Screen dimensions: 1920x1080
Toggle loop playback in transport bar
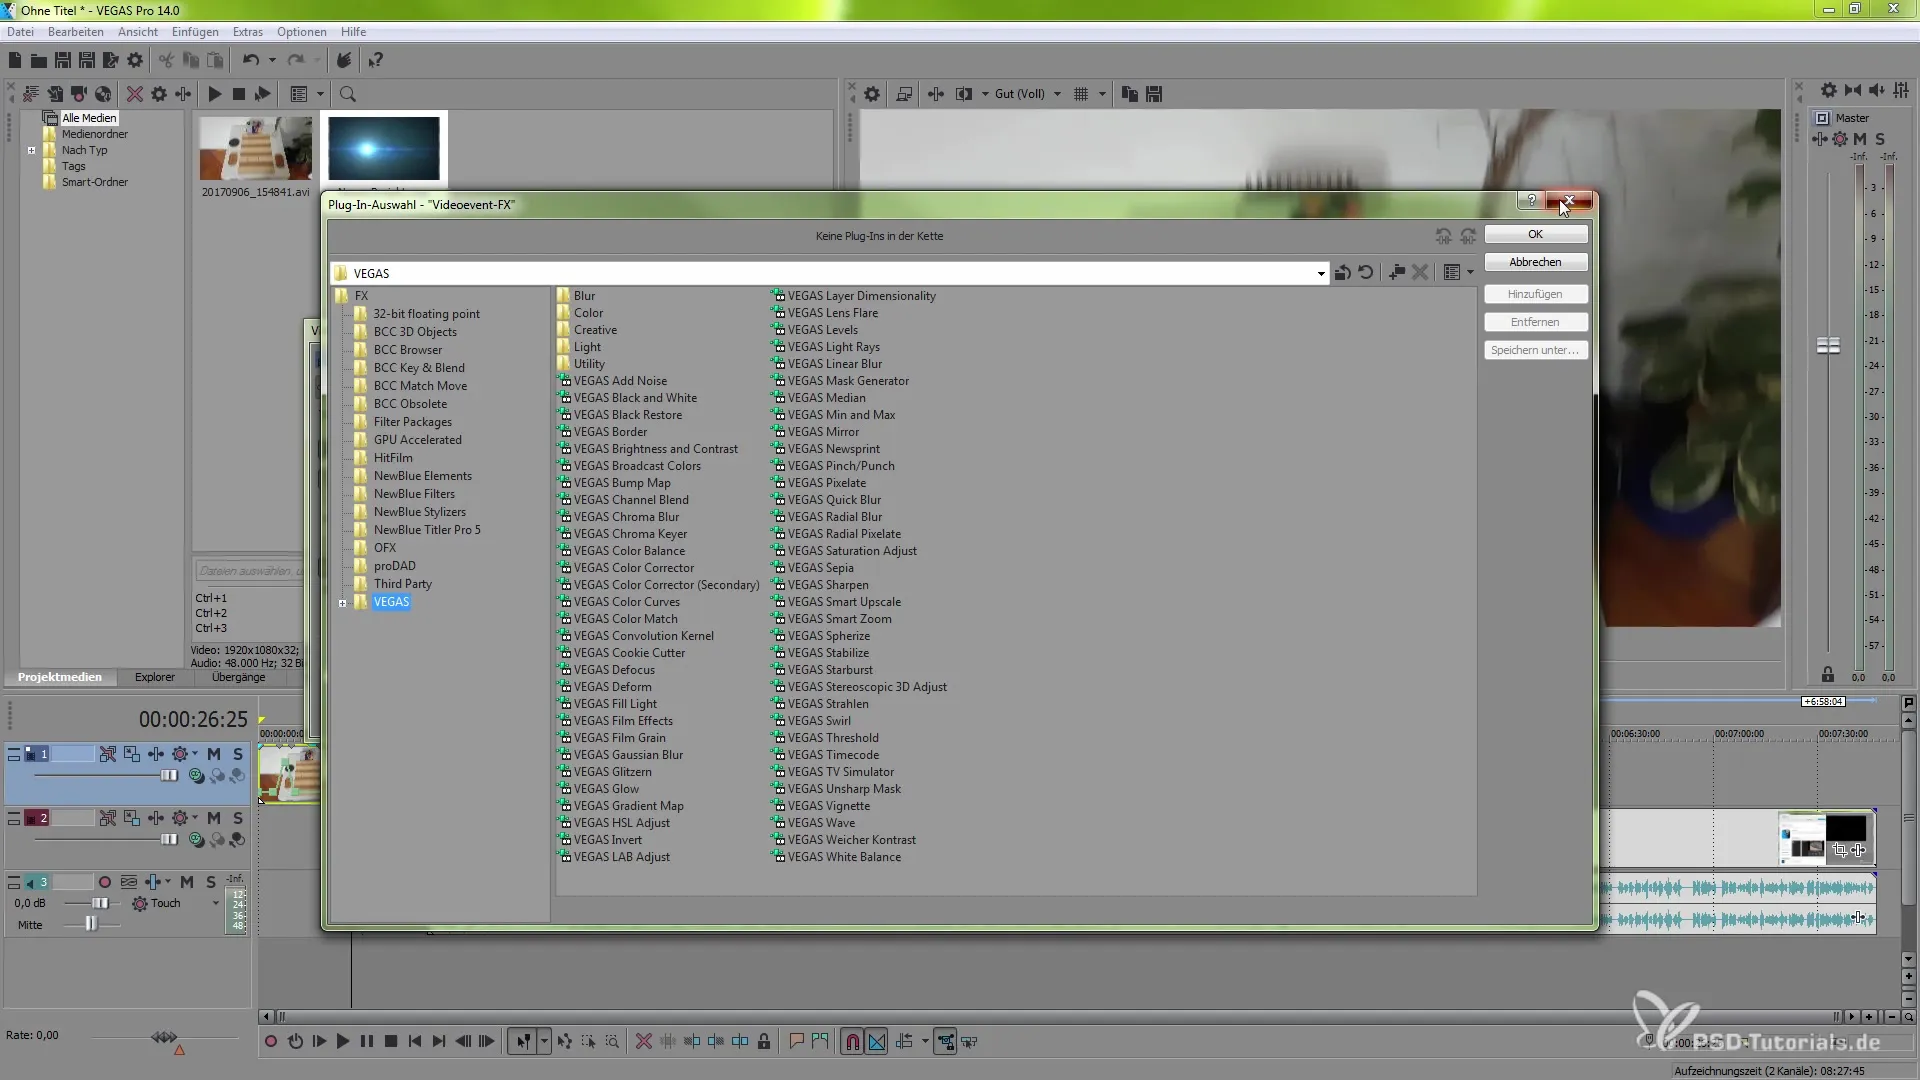point(295,1041)
